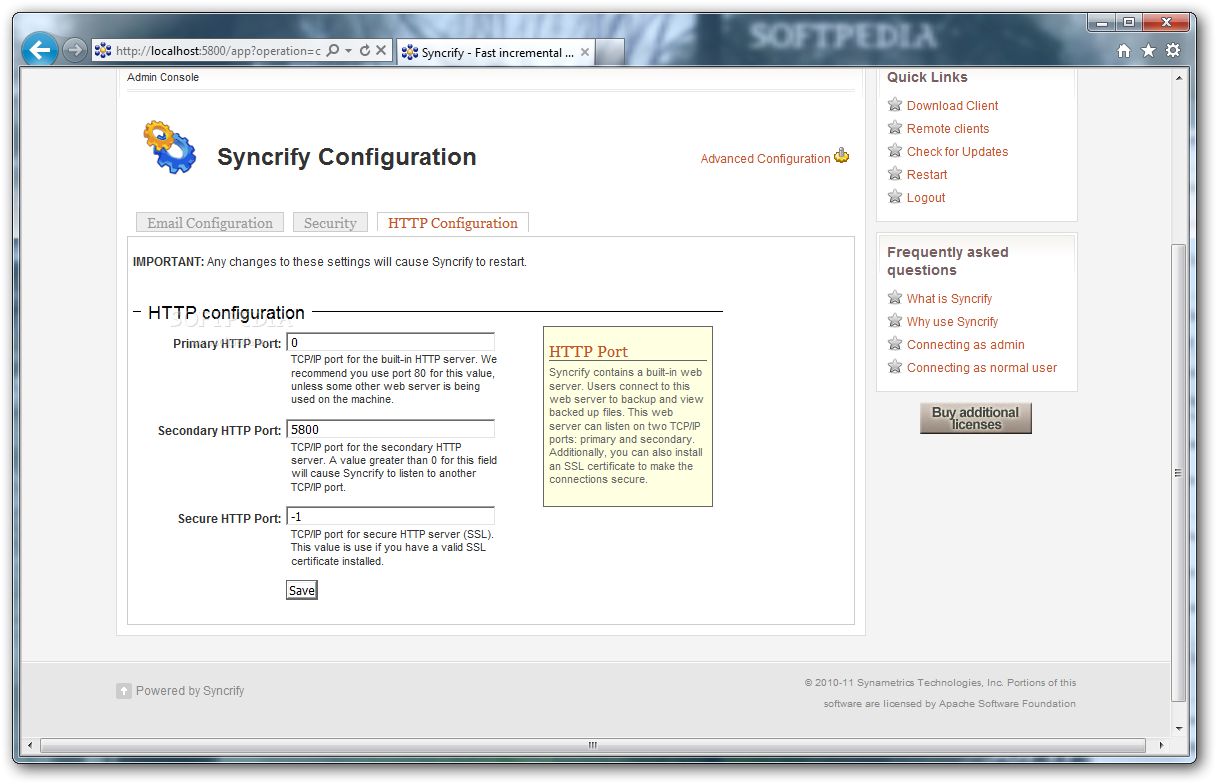Click the Frequently asked questions heading

click(x=947, y=261)
